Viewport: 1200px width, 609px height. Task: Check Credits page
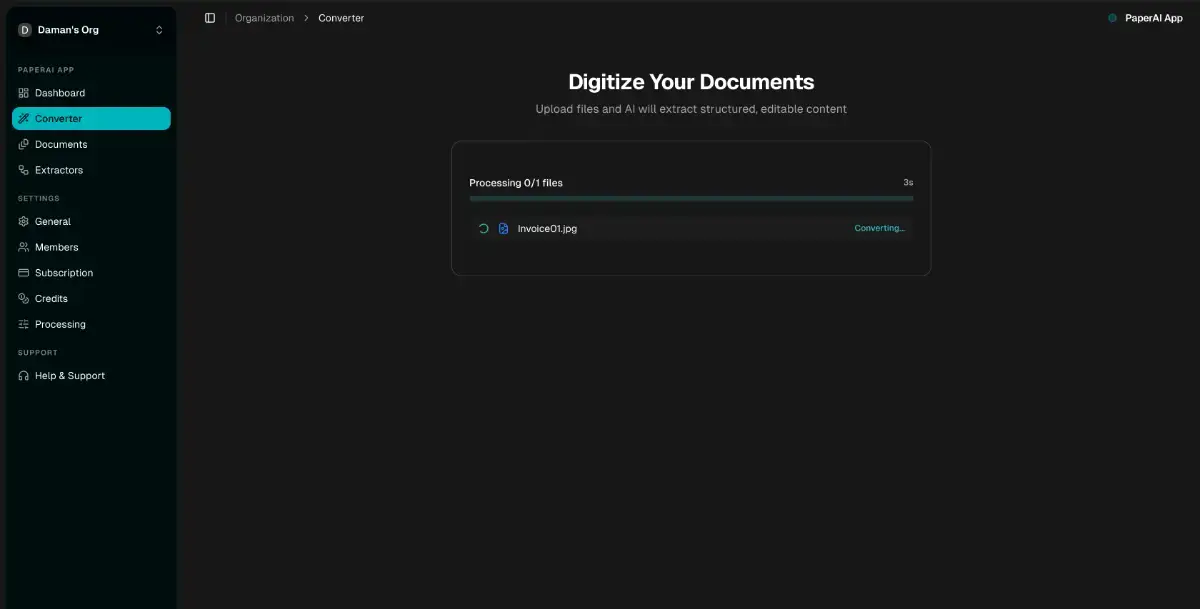click(91, 298)
